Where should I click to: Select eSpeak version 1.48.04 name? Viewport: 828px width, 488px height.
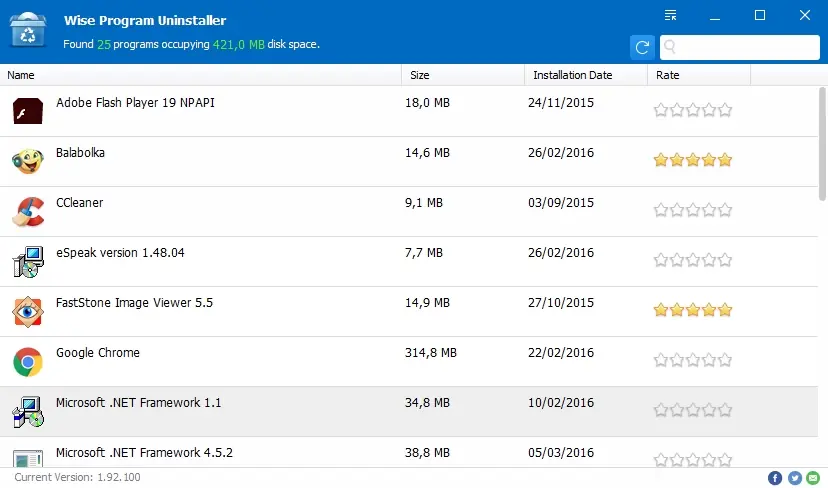[120, 253]
